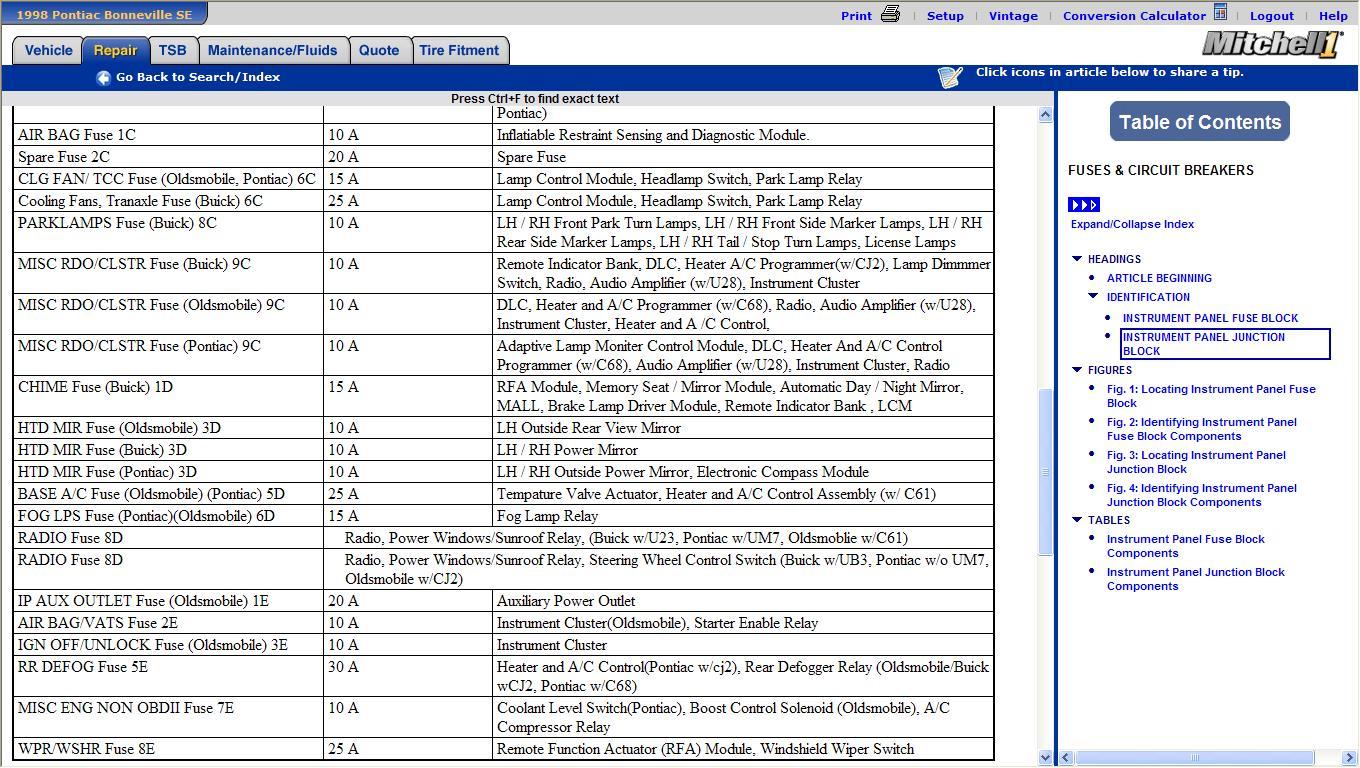
Task: Click the share-a-tip notepad icon
Action: tap(950, 76)
